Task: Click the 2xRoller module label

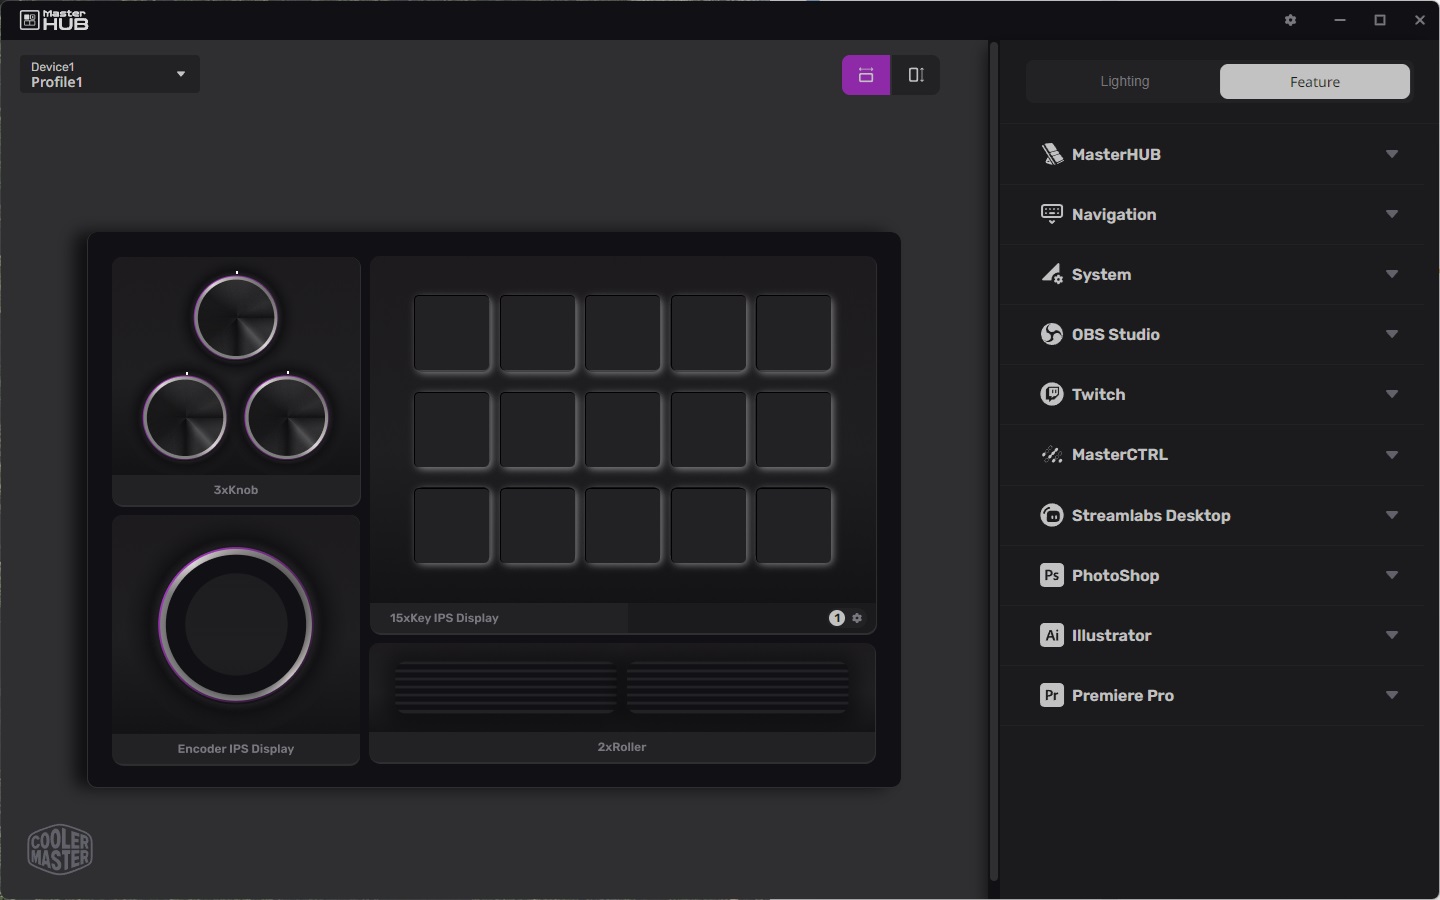Action: tap(622, 747)
